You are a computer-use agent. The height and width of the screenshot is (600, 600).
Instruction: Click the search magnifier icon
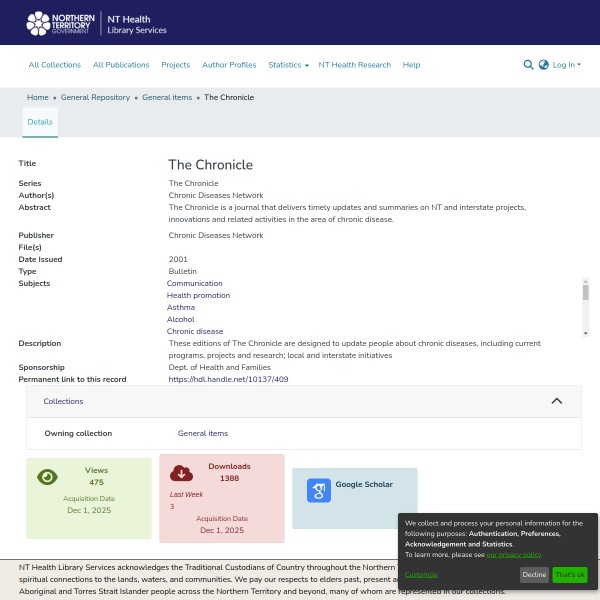pyautogui.click(x=528, y=65)
